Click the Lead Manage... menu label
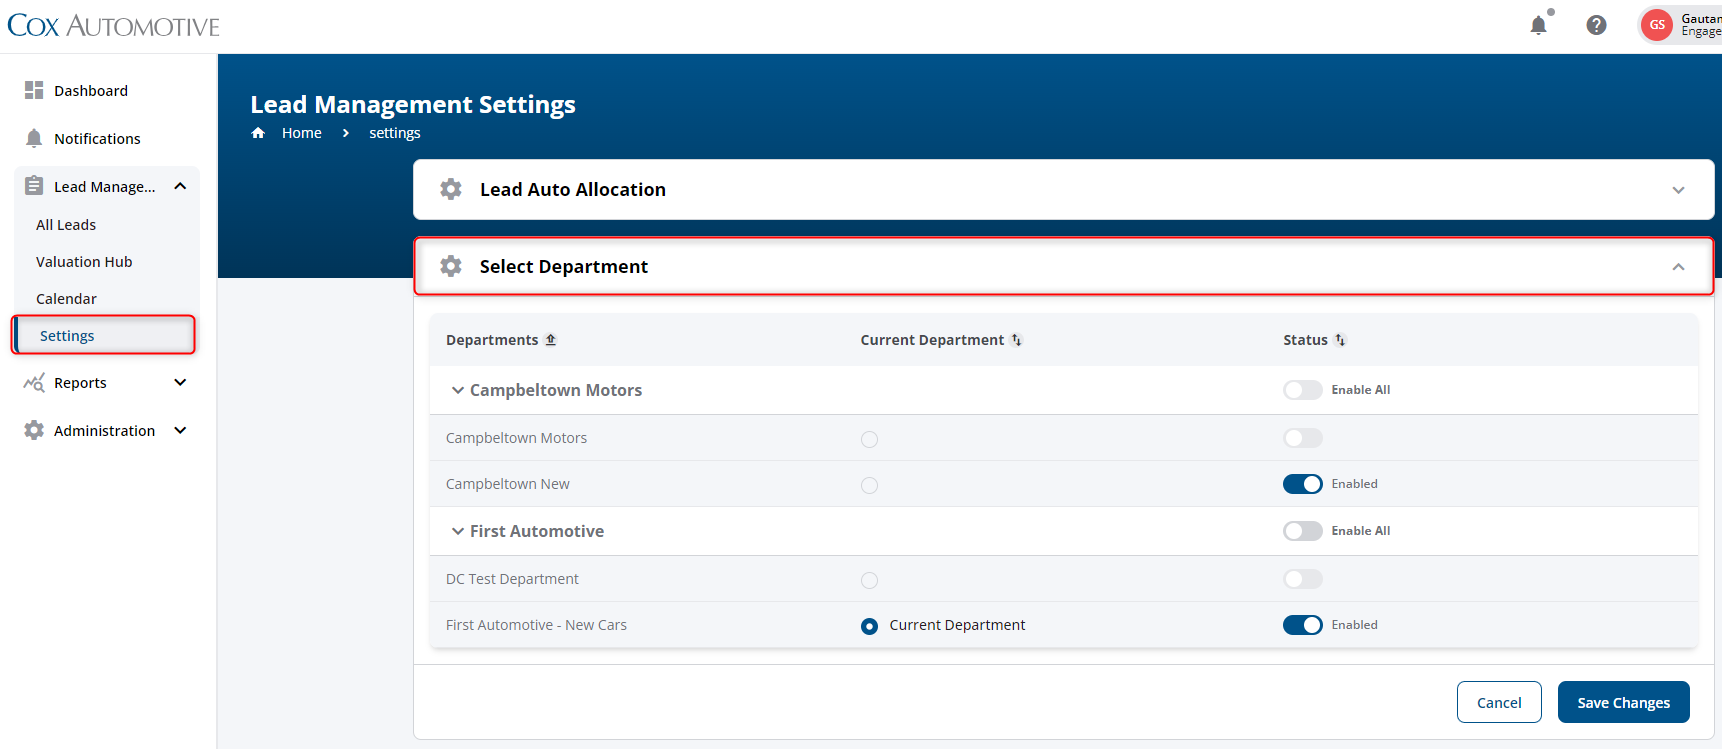This screenshot has height=749, width=1722. point(104,187)
